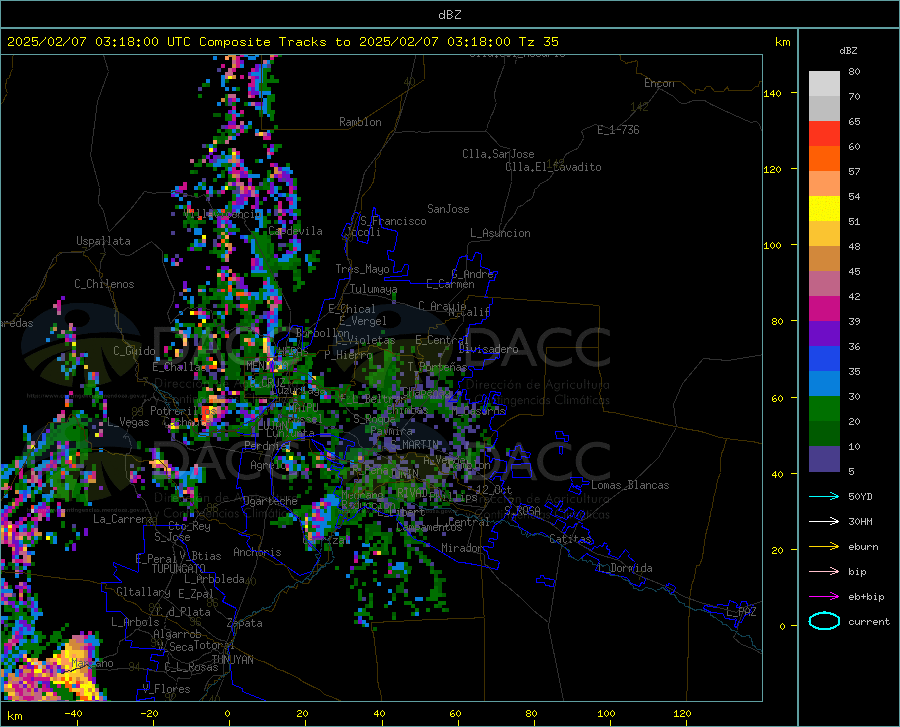Image resolution: width=900 pixels, height=727 pixels.
Task: Select the 10 dBZ slate violet swatch
Action: [x=824, y=459]
